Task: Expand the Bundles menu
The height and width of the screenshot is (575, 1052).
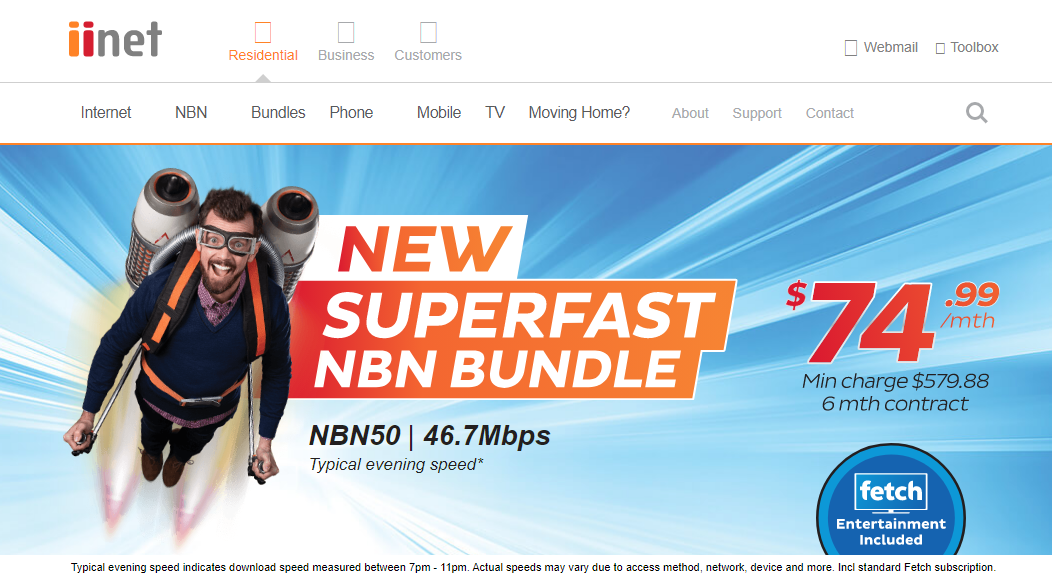Action: (278, 113)
